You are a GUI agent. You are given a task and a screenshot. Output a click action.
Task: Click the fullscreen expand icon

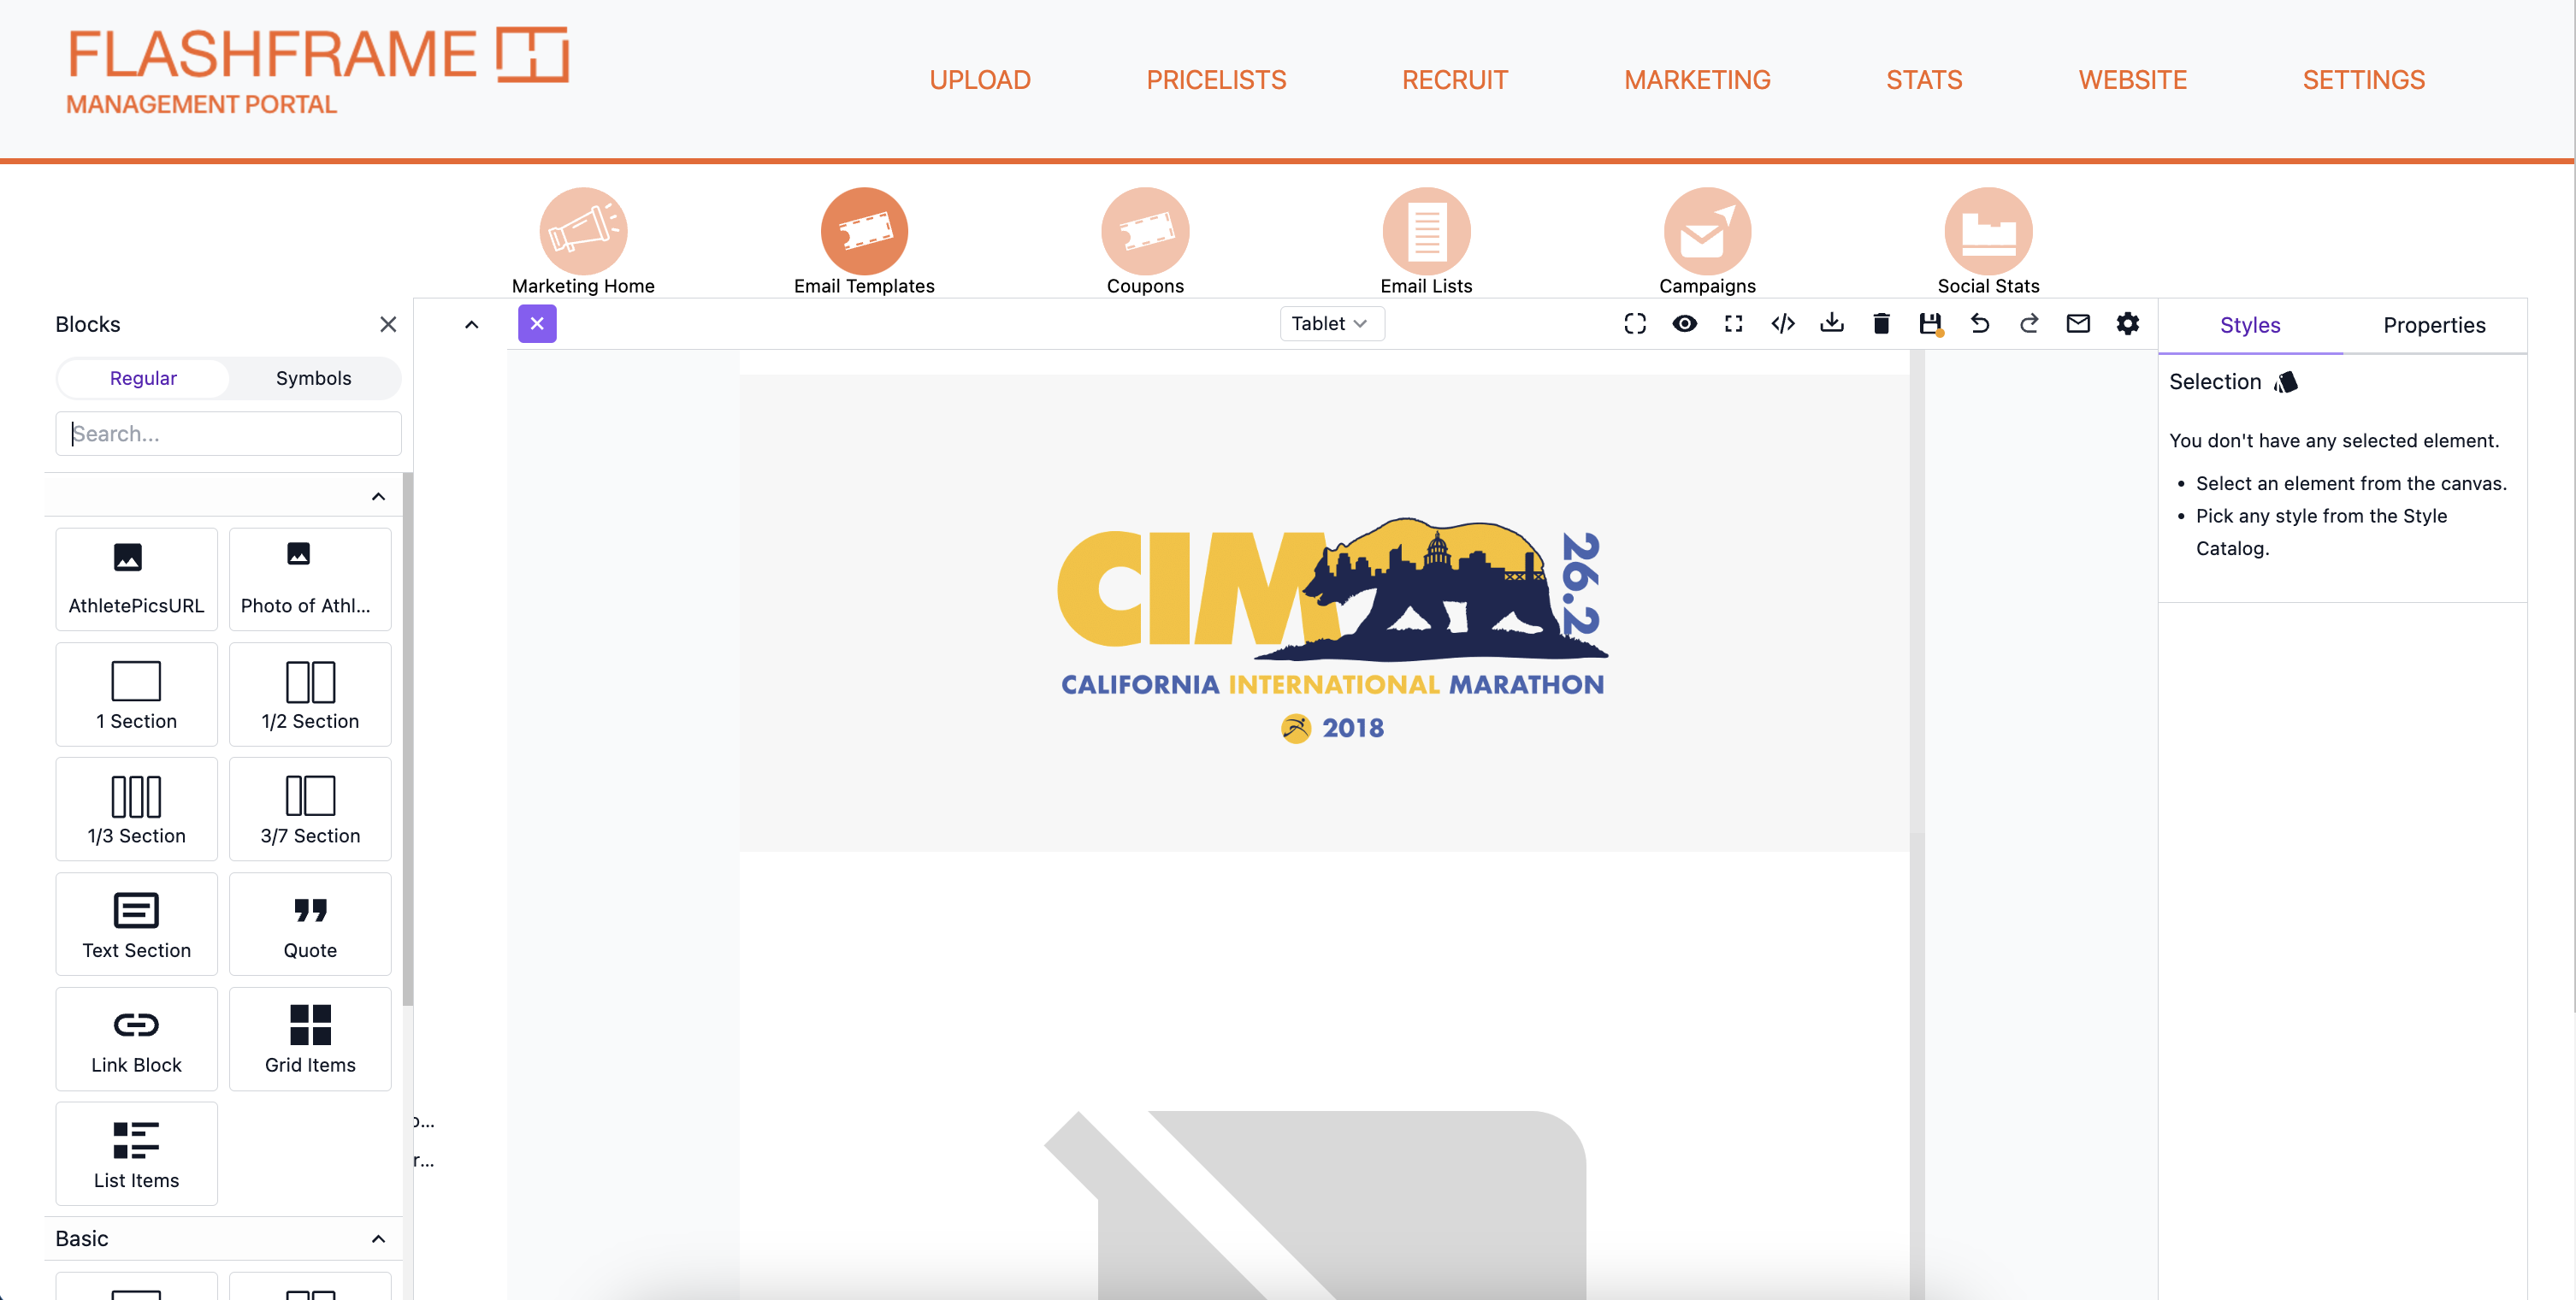coord(1734,323)
